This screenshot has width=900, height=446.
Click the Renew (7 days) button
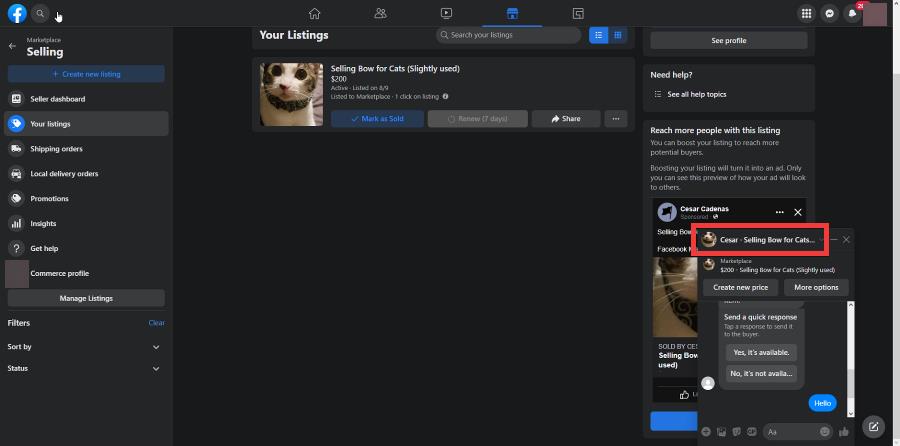(478, 119)
